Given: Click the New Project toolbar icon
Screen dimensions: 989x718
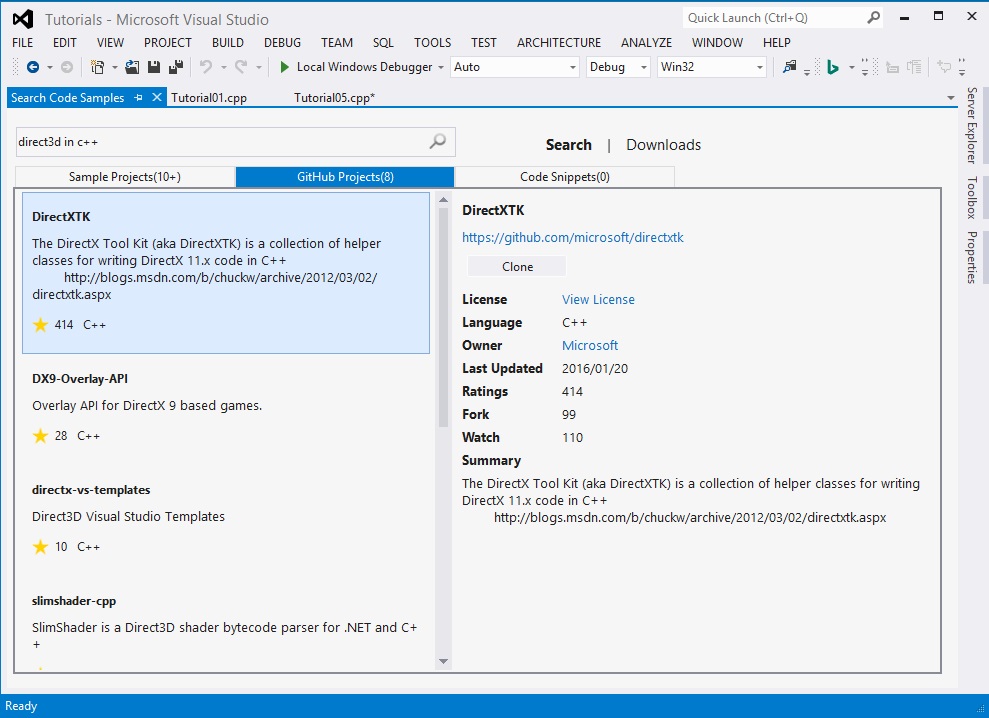Looking at the screenshot, I should coord(98,67).
